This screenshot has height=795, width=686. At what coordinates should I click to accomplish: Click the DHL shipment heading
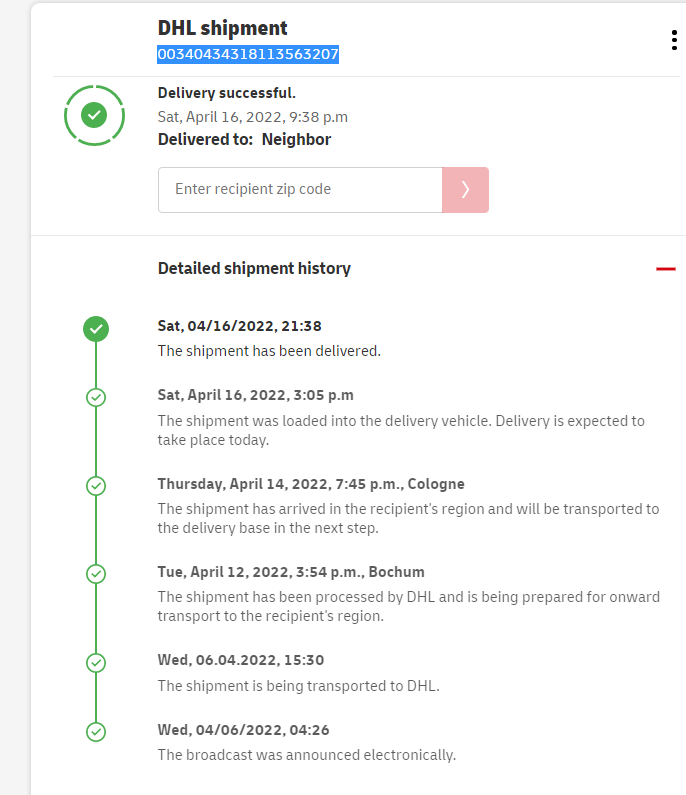tap(222, 28)
